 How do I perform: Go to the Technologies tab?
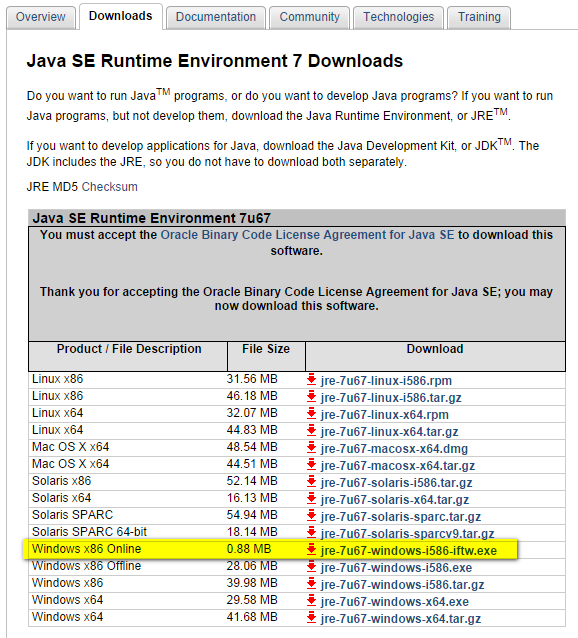click(398, 17)
